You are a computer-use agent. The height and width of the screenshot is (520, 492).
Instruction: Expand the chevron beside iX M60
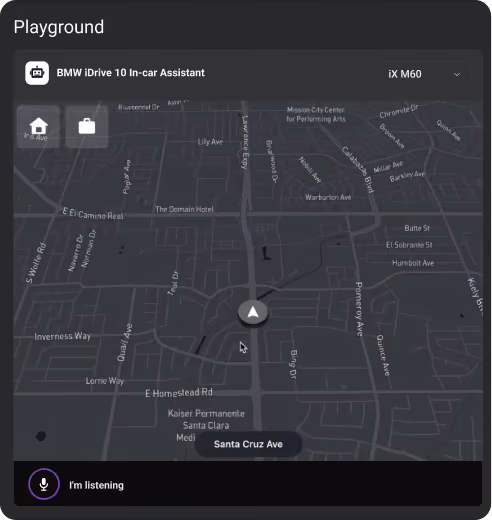(x=457, y=74)
